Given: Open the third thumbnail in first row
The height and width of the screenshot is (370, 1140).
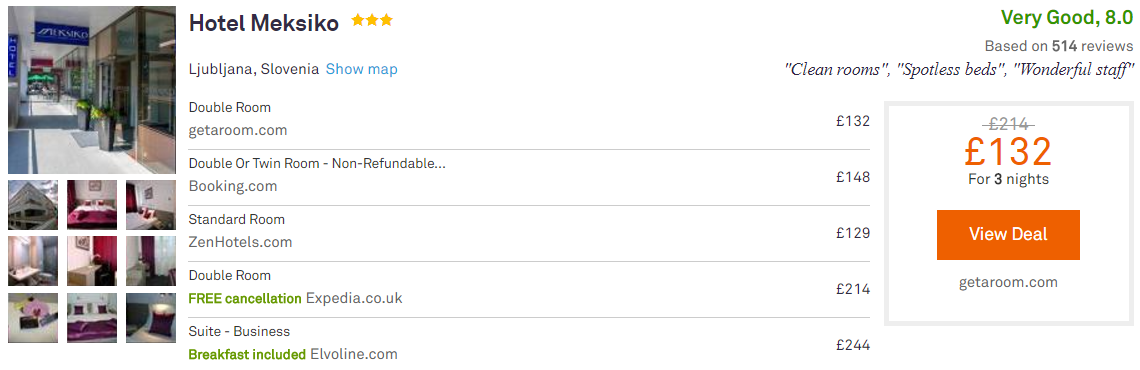Looking at the screenshot, I should pos(150,205).
